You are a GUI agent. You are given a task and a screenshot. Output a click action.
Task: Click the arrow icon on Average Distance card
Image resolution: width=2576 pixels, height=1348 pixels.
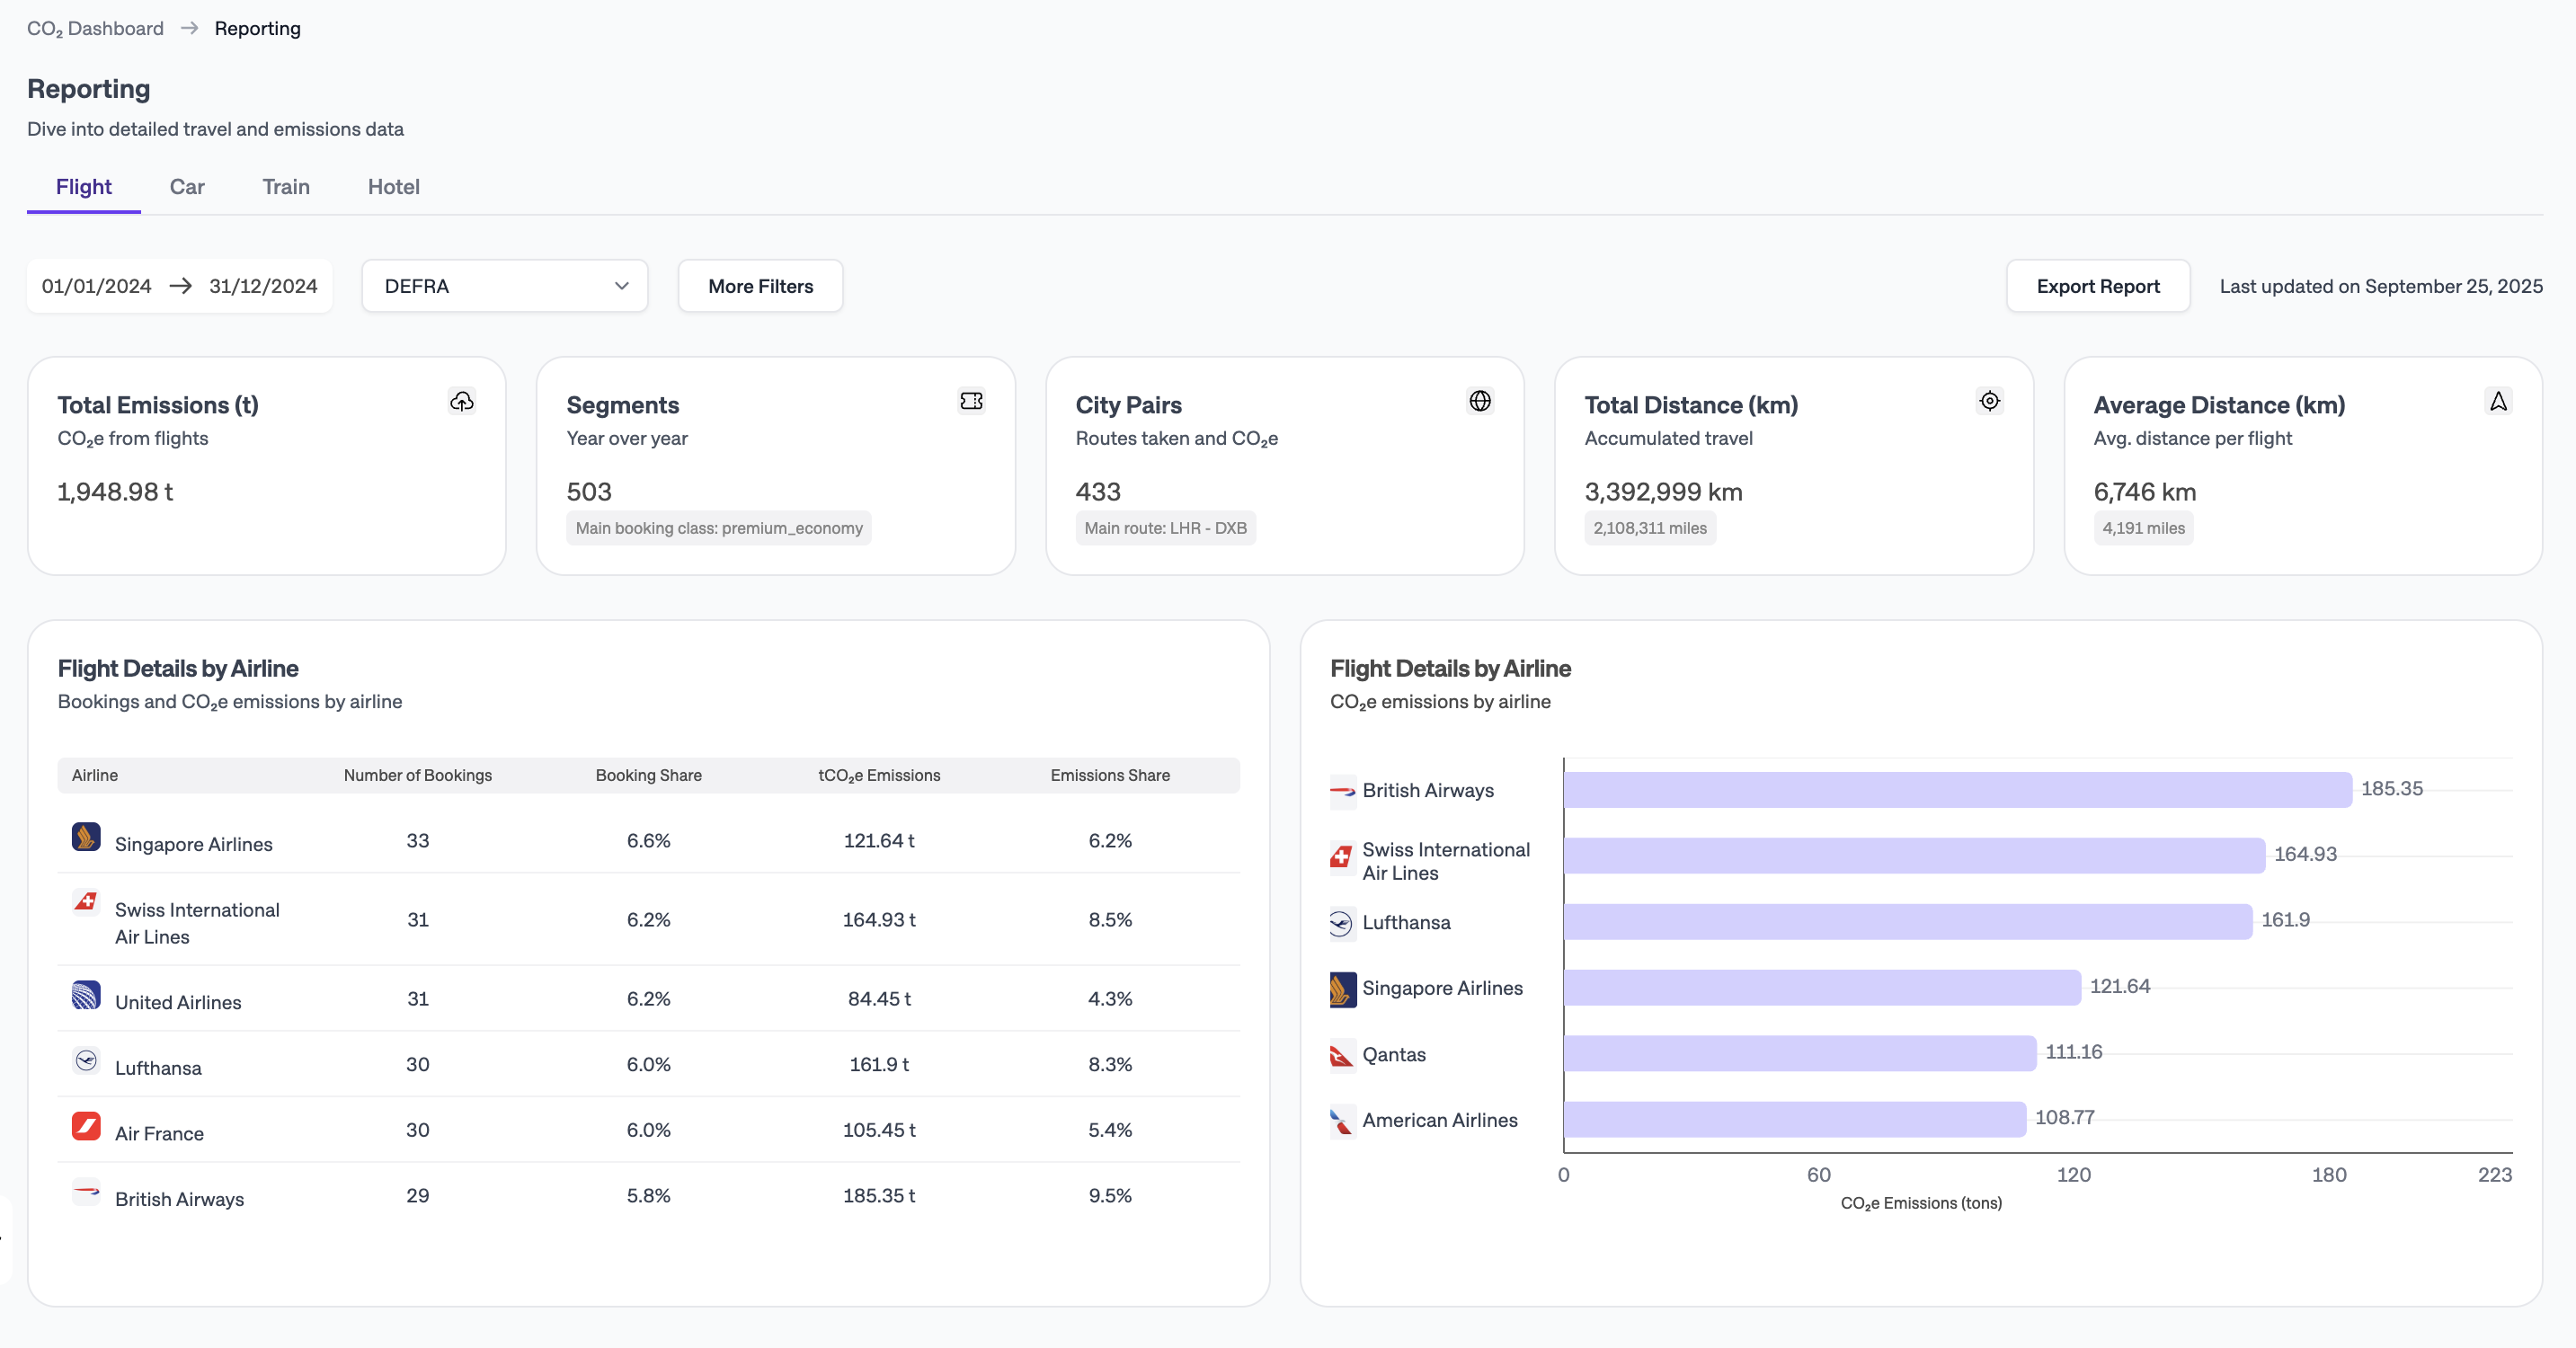click(2498, 401)
